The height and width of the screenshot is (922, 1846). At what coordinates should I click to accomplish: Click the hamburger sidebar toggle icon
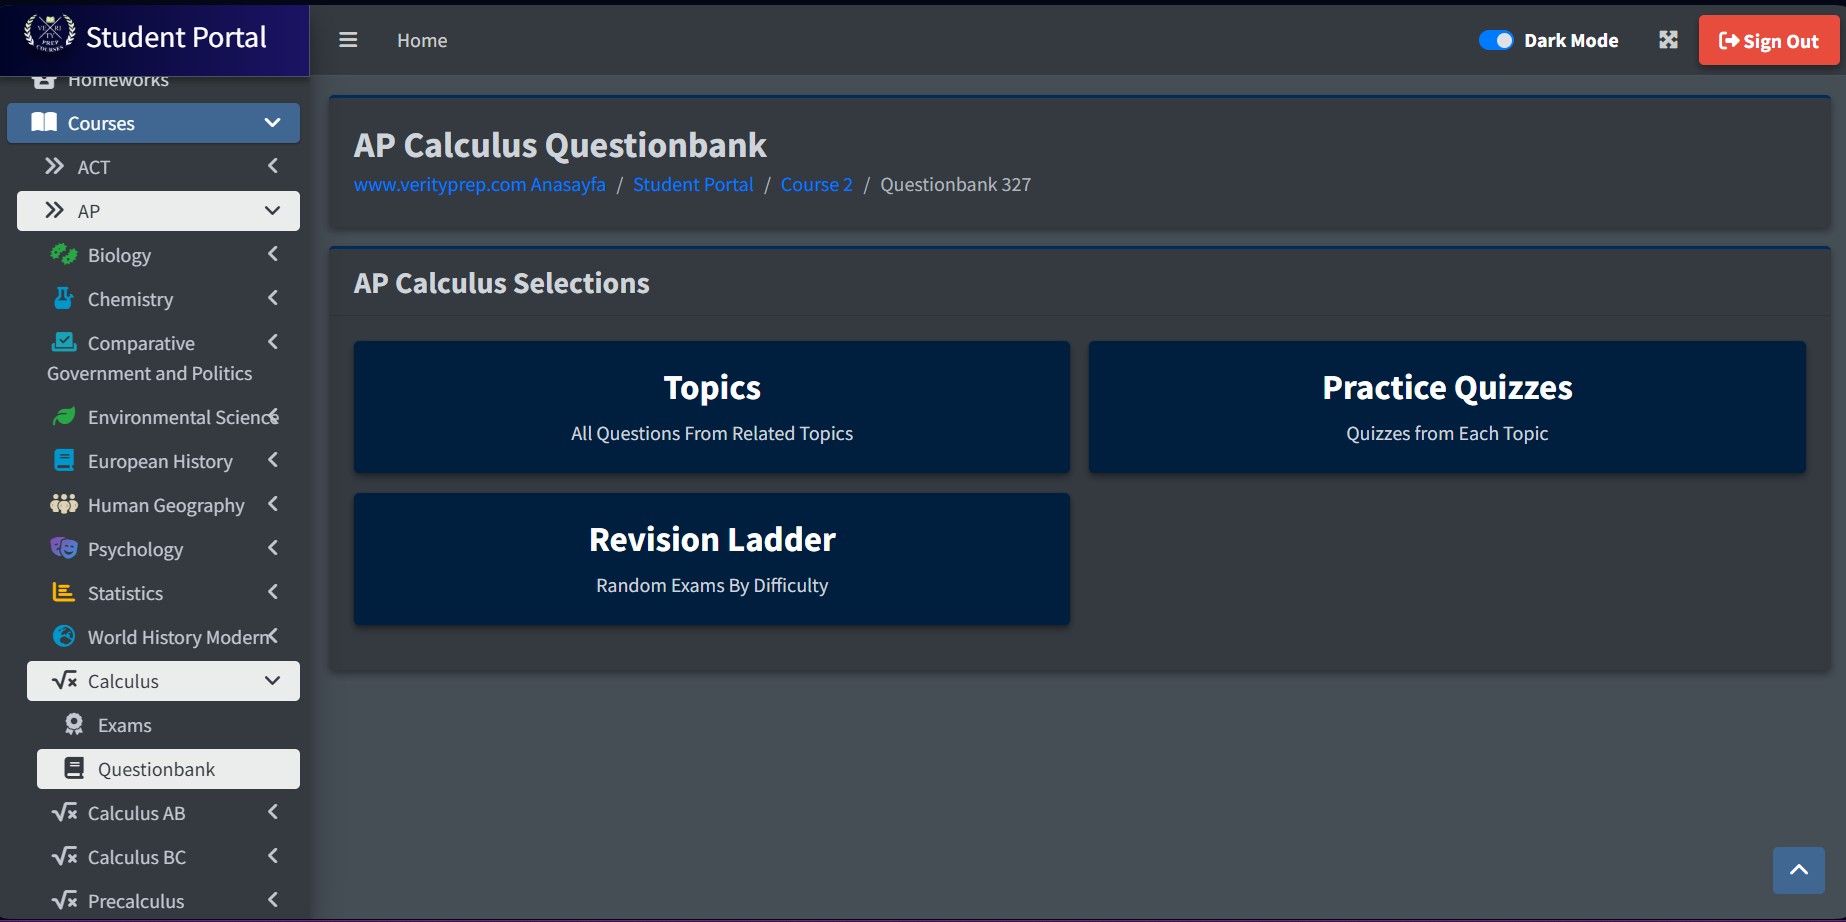coord(348,40)
